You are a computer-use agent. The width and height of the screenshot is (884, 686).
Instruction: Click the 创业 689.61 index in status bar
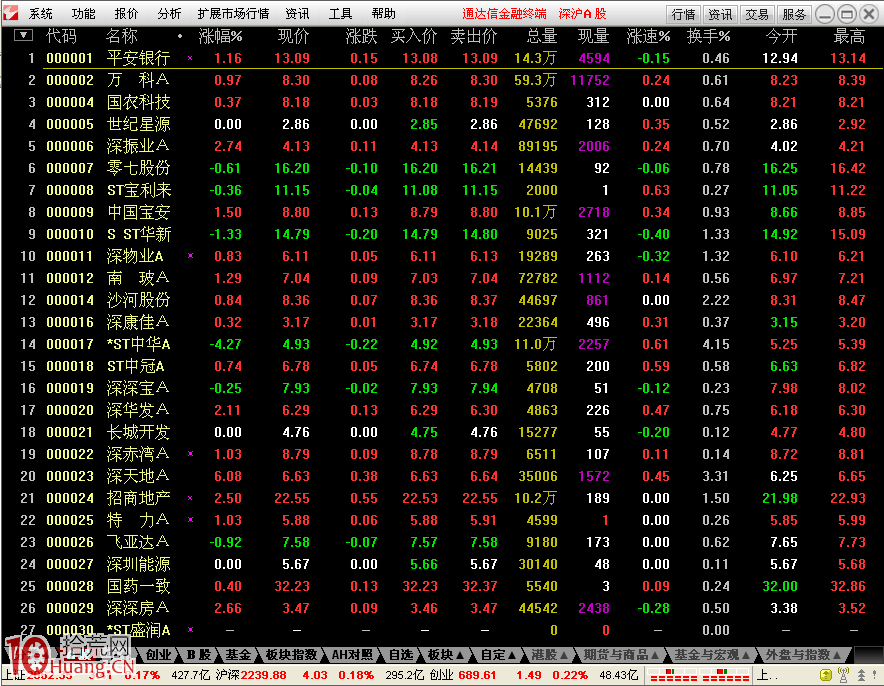point(463,675)
